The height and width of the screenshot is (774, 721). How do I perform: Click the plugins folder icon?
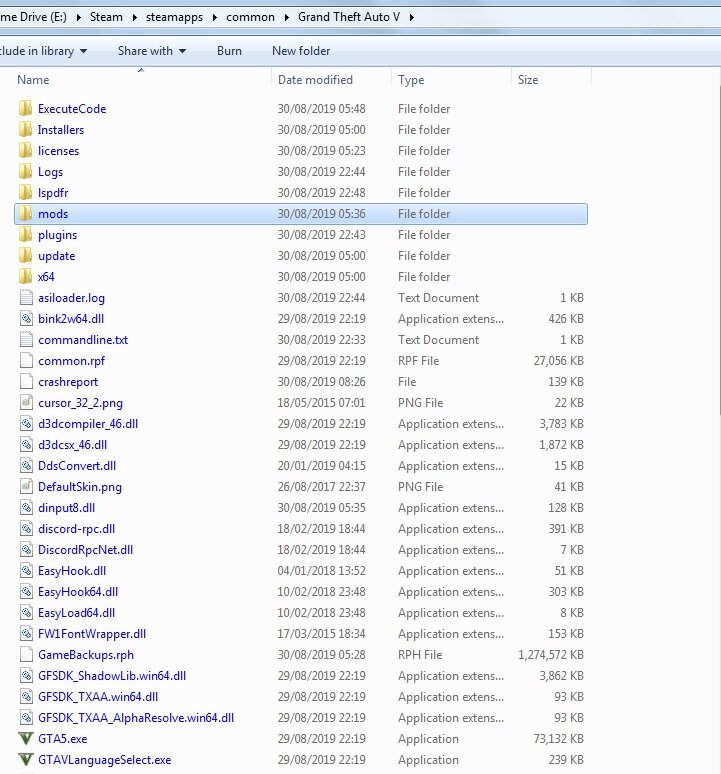tap(26, 235)
